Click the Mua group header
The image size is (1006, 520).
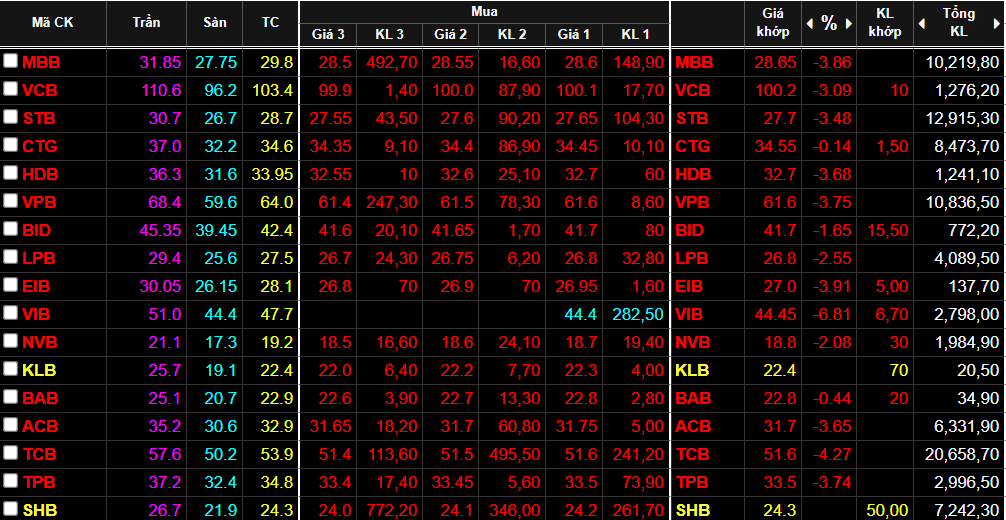(483, 11)
